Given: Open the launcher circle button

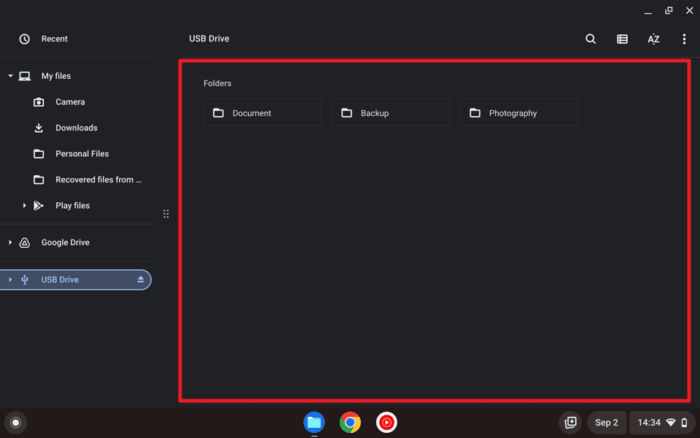Looking at the screenshot, I should pos(16,422).
